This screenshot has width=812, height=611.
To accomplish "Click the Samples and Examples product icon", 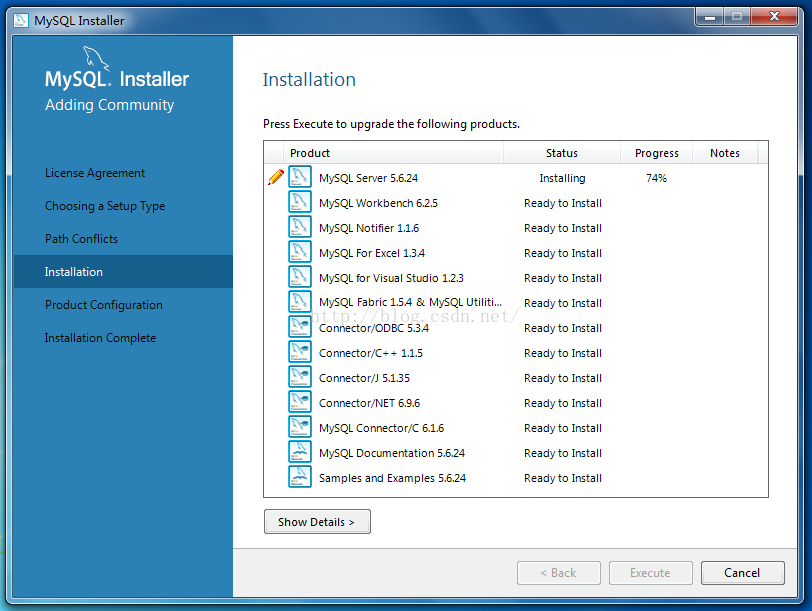I will [300, 478].
